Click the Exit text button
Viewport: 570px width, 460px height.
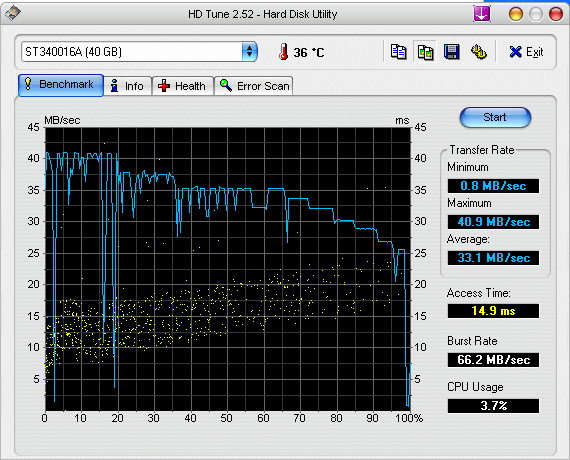pos(535,52)
